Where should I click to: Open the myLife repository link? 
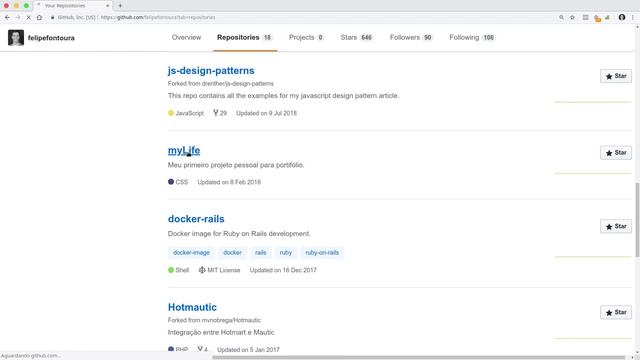(184, 150)
